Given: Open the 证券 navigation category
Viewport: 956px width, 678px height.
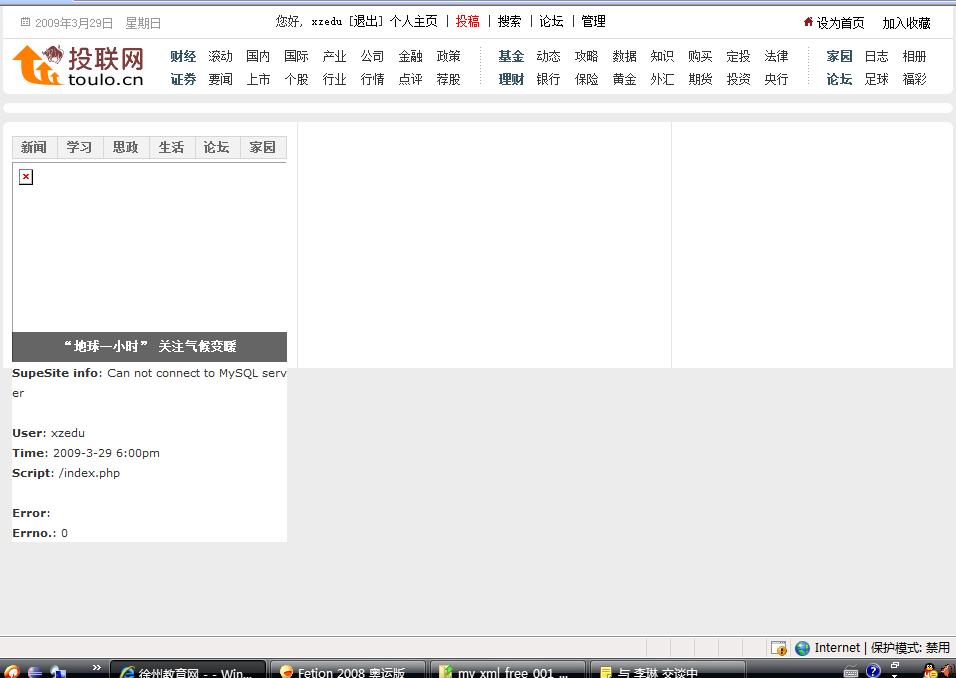Looking at the screenshot, I should click(183, 79).
